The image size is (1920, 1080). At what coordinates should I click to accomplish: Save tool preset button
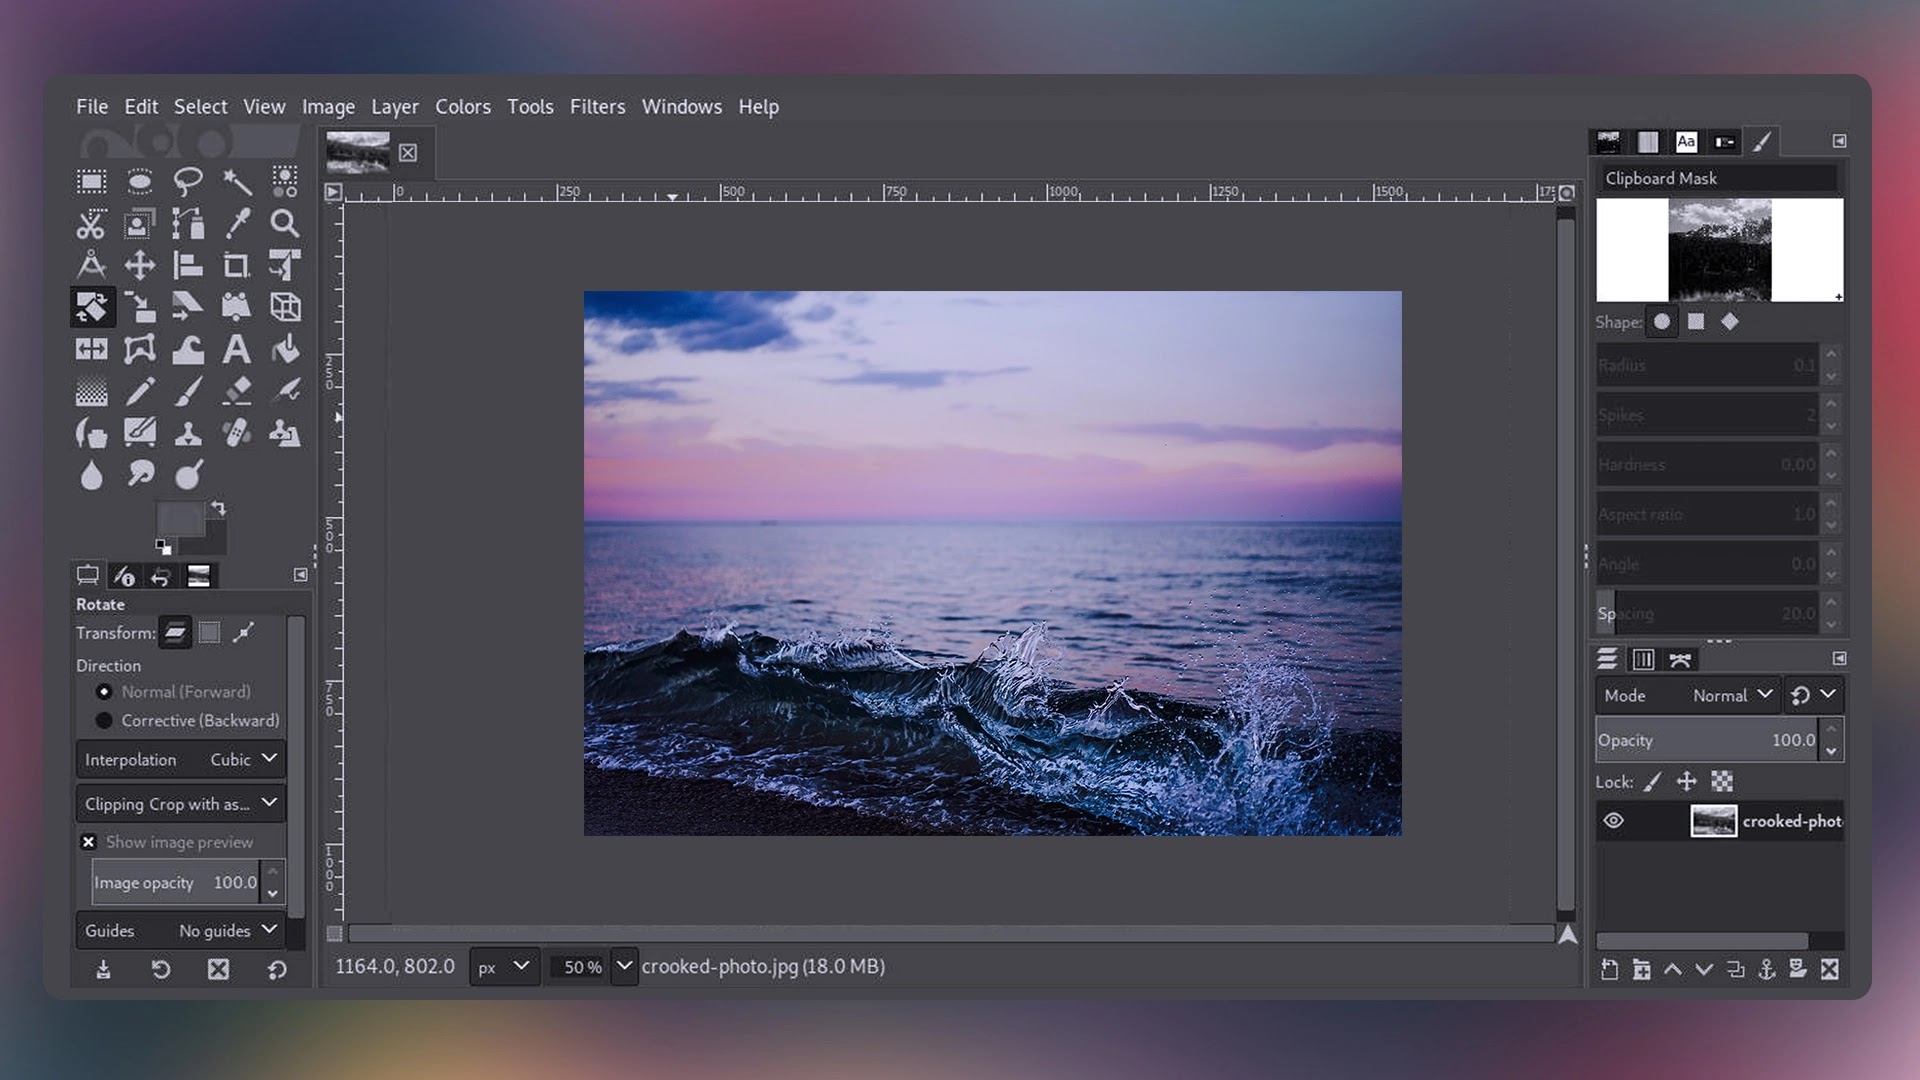coord(103,969)
